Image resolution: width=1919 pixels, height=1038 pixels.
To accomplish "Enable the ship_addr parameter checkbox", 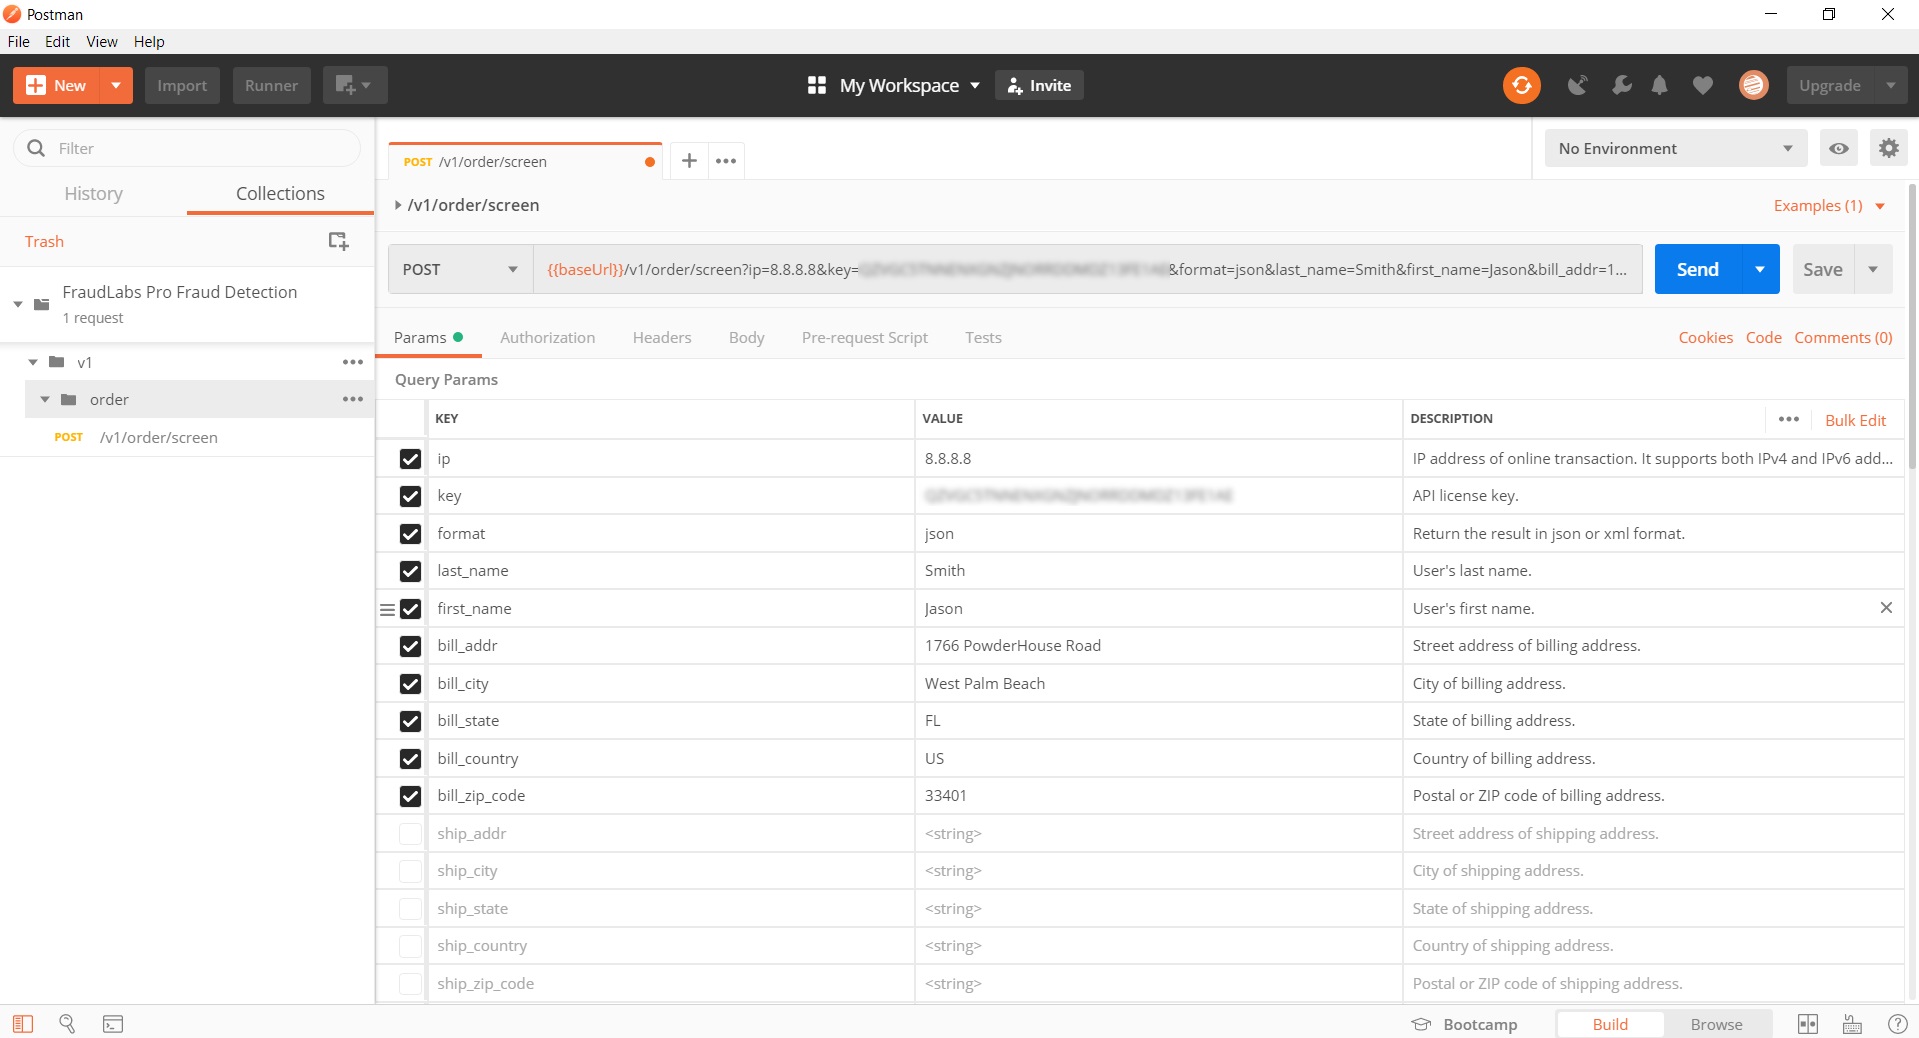I will click(x=410, y=834).
